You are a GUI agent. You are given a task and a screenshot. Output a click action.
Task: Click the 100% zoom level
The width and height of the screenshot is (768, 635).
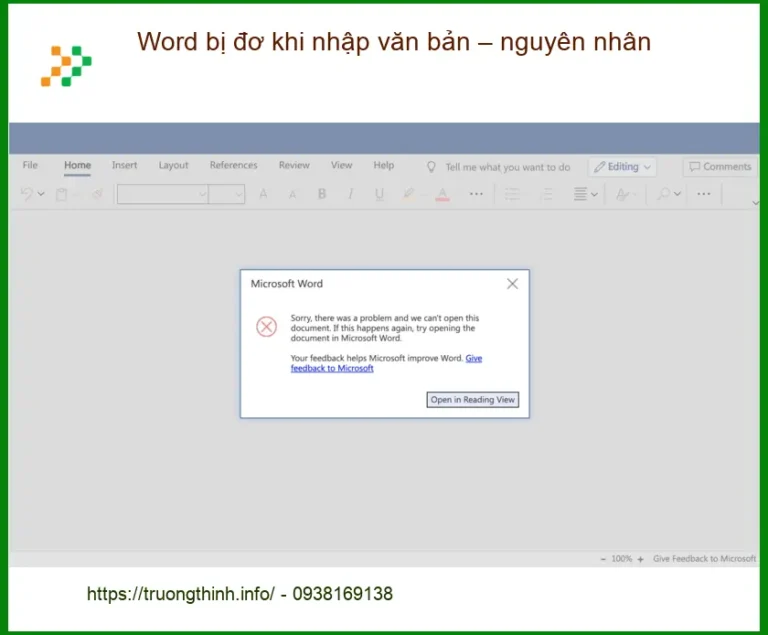[622, 559]
